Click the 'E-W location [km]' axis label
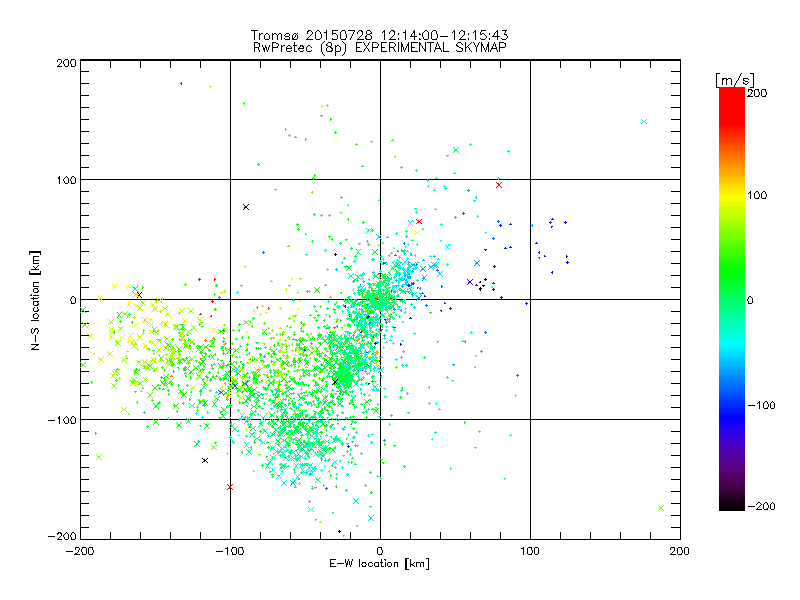This screenshot has height=600, width=800. click(x=380, y=563)
